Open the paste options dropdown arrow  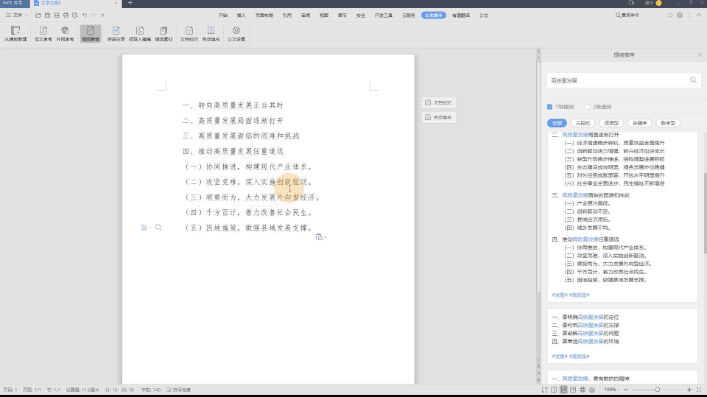[x=325, y=237]
